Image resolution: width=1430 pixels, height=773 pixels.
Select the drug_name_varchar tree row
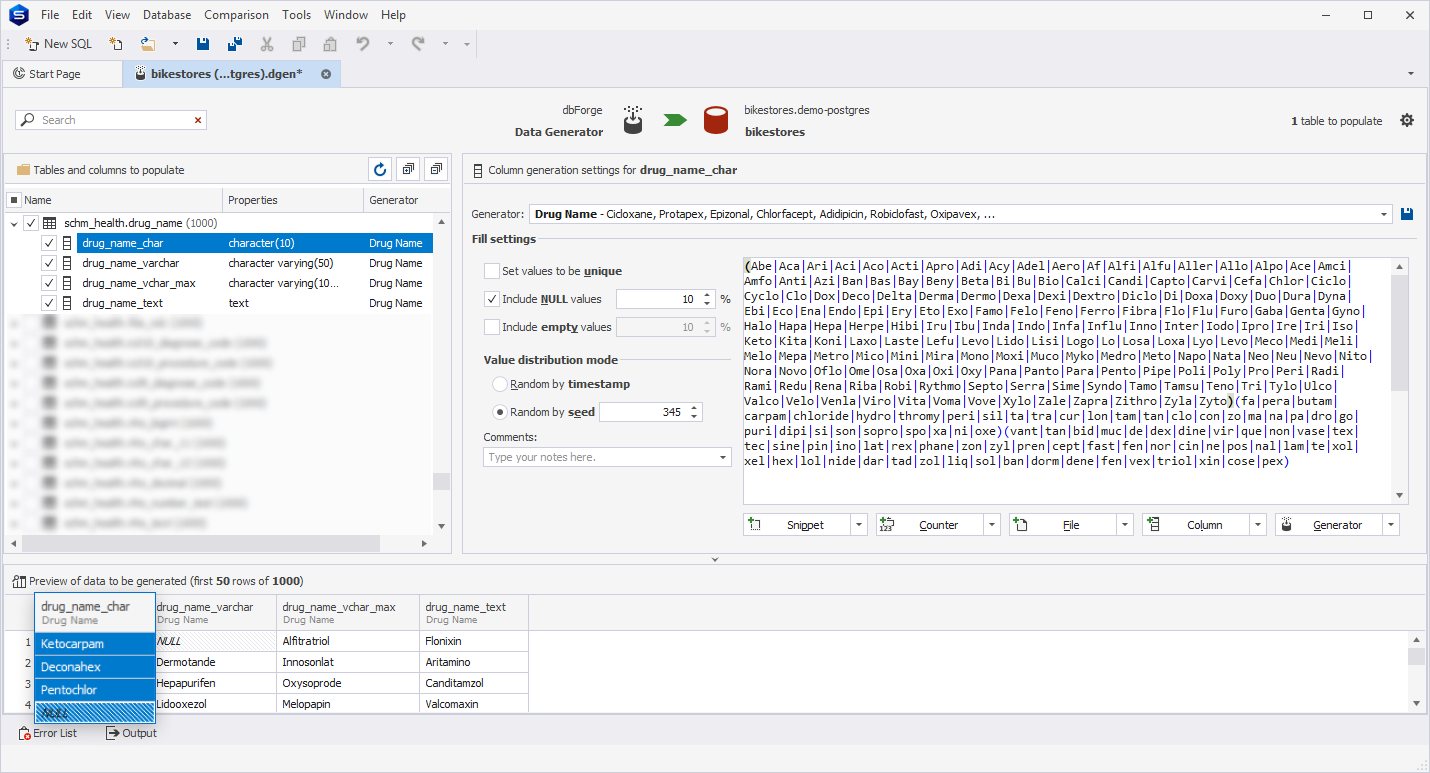pos(254,263)
